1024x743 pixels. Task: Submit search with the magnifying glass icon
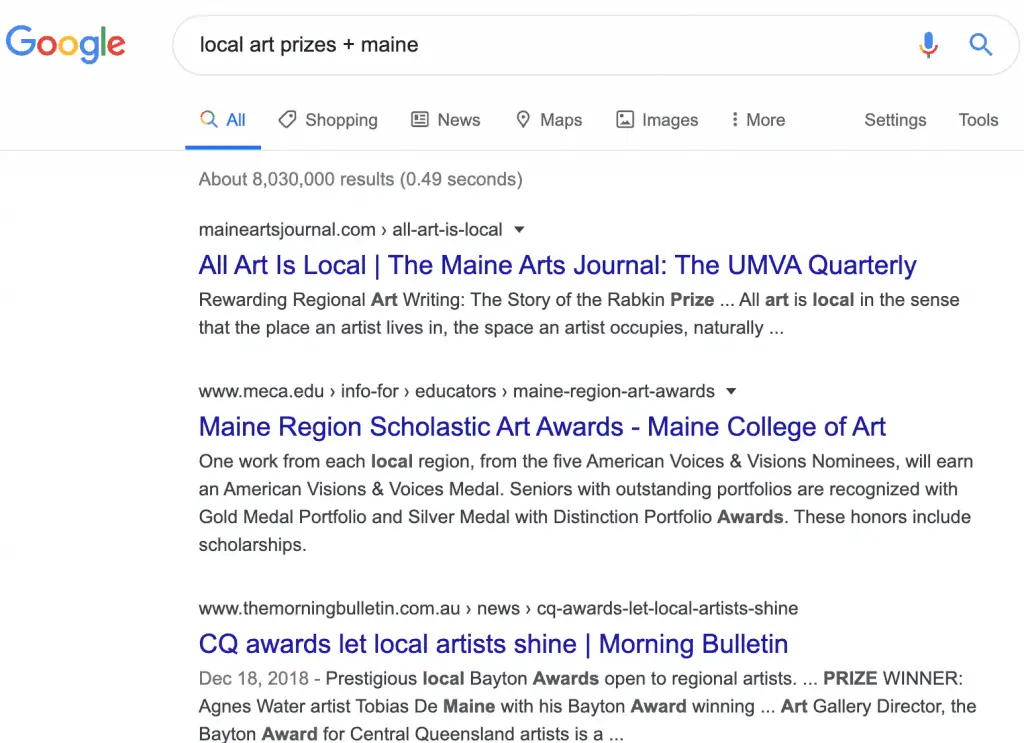[980, 44]
